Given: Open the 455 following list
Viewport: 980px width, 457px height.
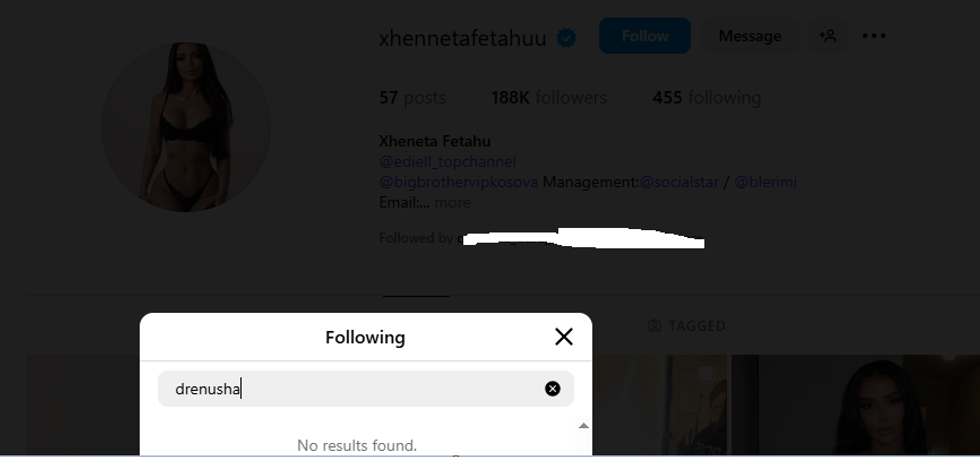Looking at the screenshot, I should coord(706,98).
